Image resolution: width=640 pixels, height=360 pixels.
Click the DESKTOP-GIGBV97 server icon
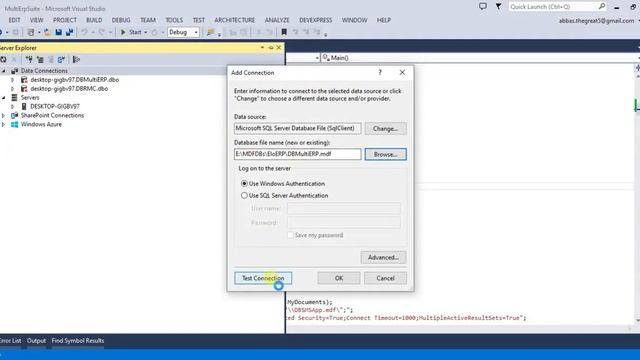pos(24,107)
